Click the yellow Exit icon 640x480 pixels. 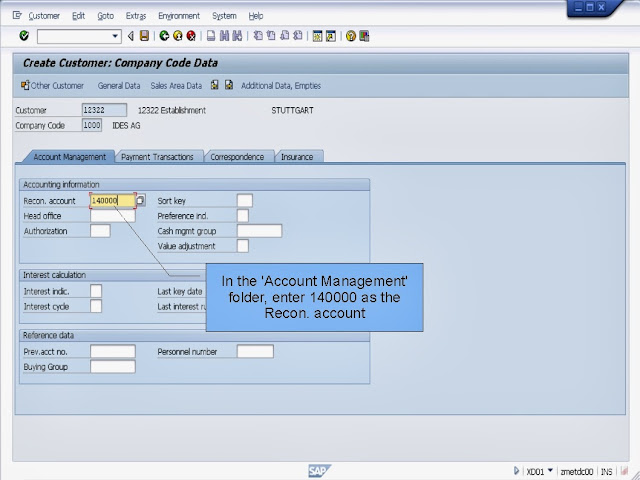(x=178, y=36)
